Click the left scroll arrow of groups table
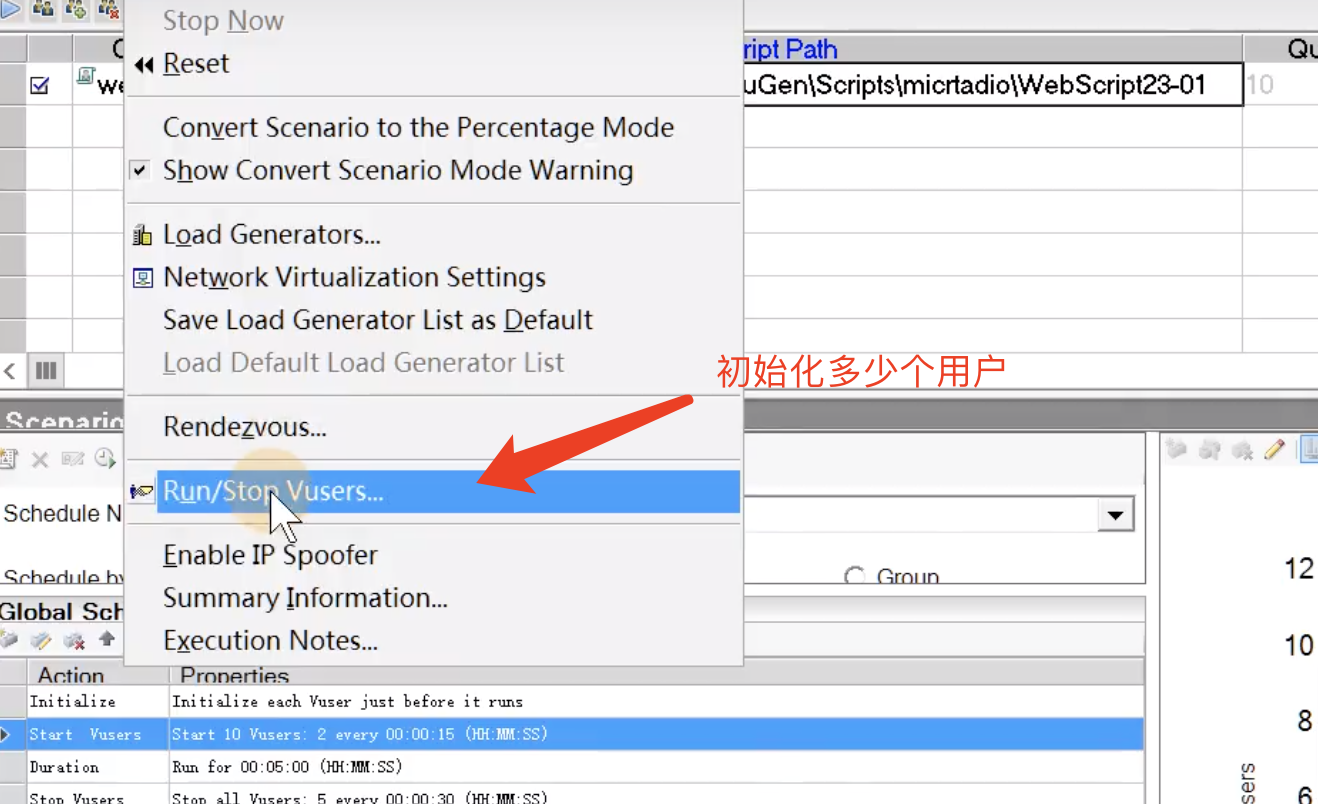The height and width of the screenshot is (804, 1318). pos(11,371)
